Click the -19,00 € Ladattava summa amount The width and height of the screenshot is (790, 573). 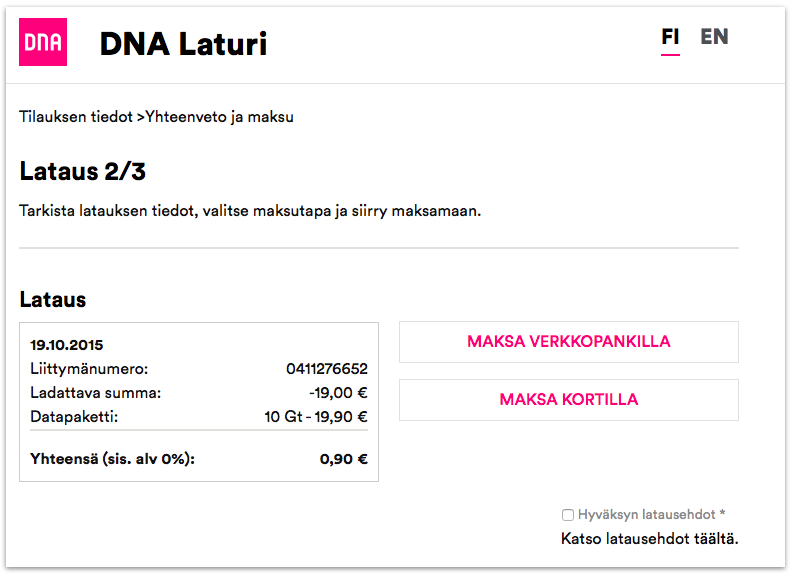[x=338, y=393]
